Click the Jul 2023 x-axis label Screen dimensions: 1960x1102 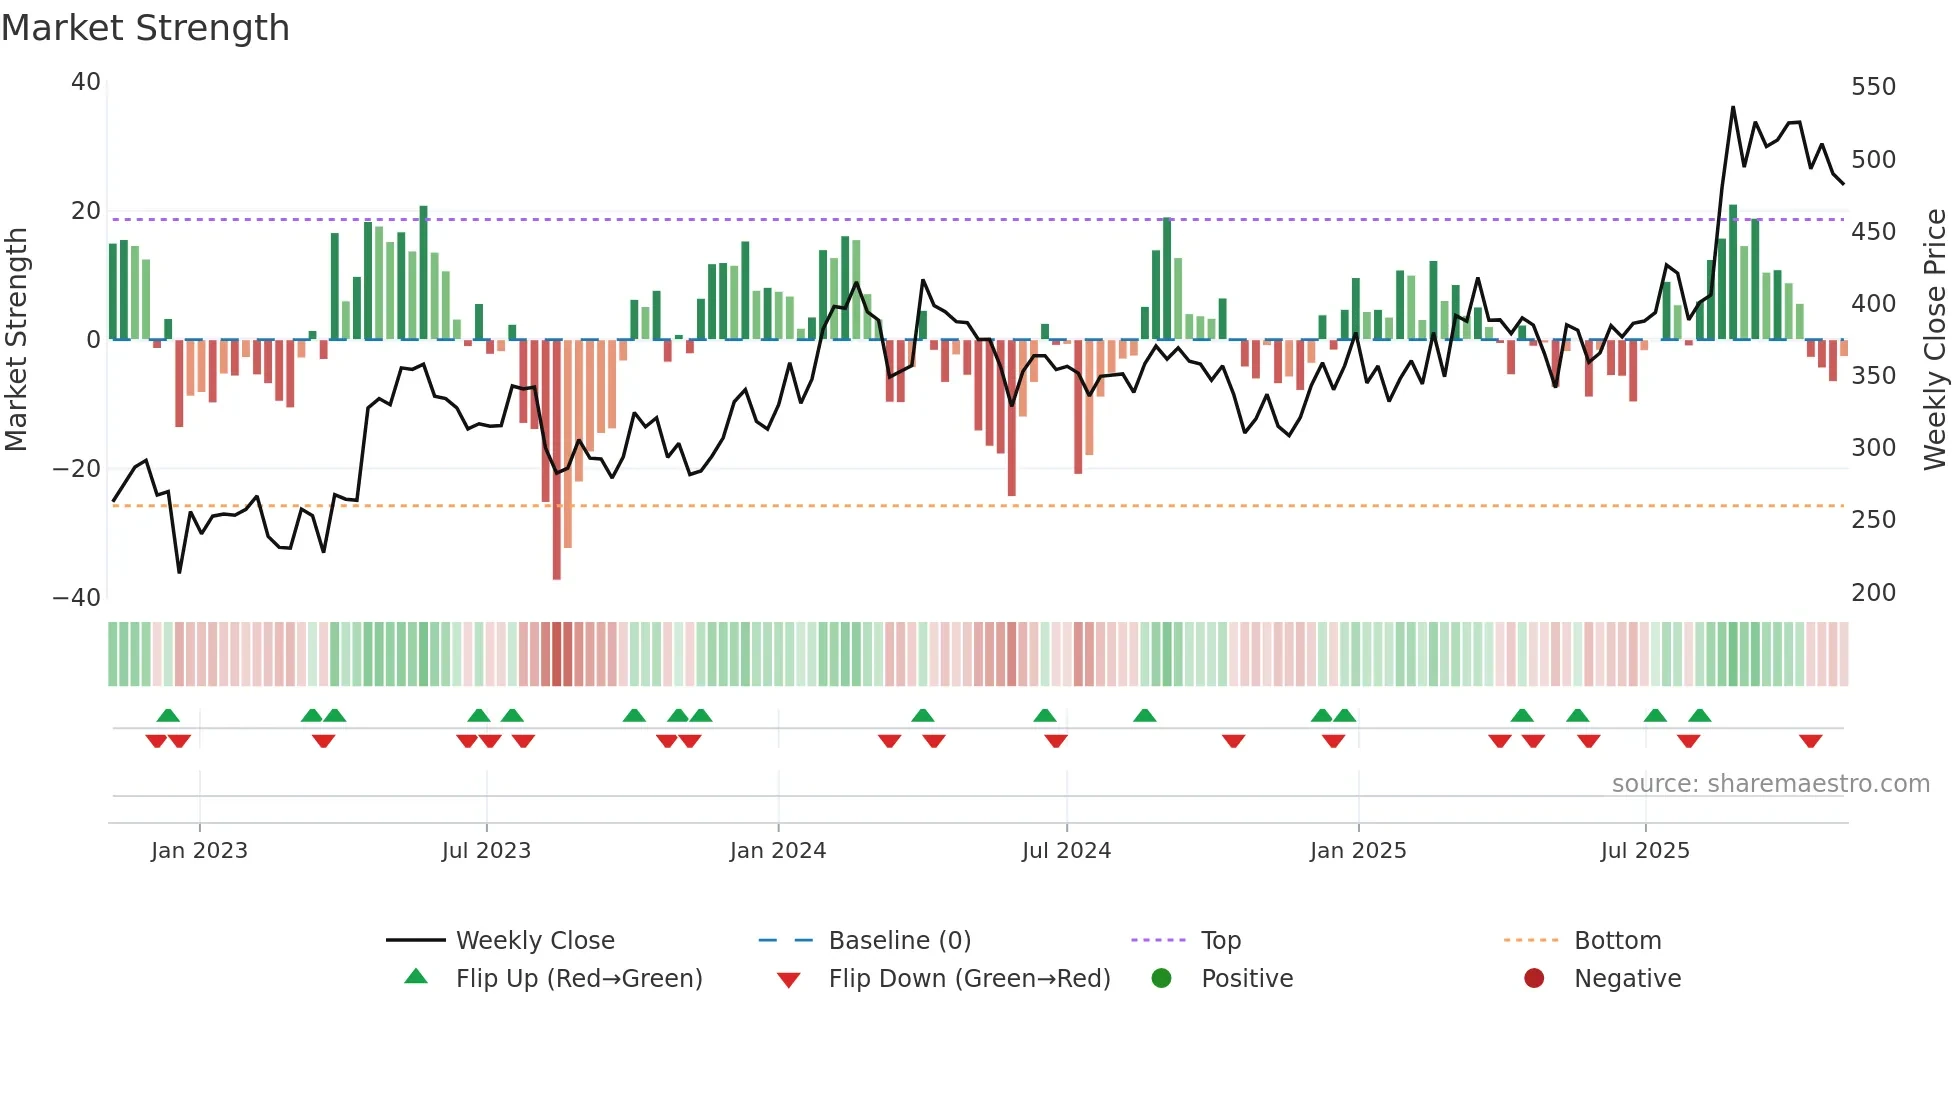pyautogui.click(x=486, y=850)
